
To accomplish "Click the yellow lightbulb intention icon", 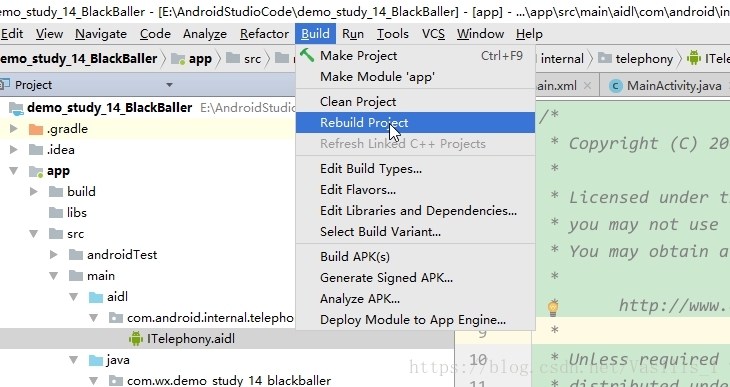I will [x=553, y=308].
